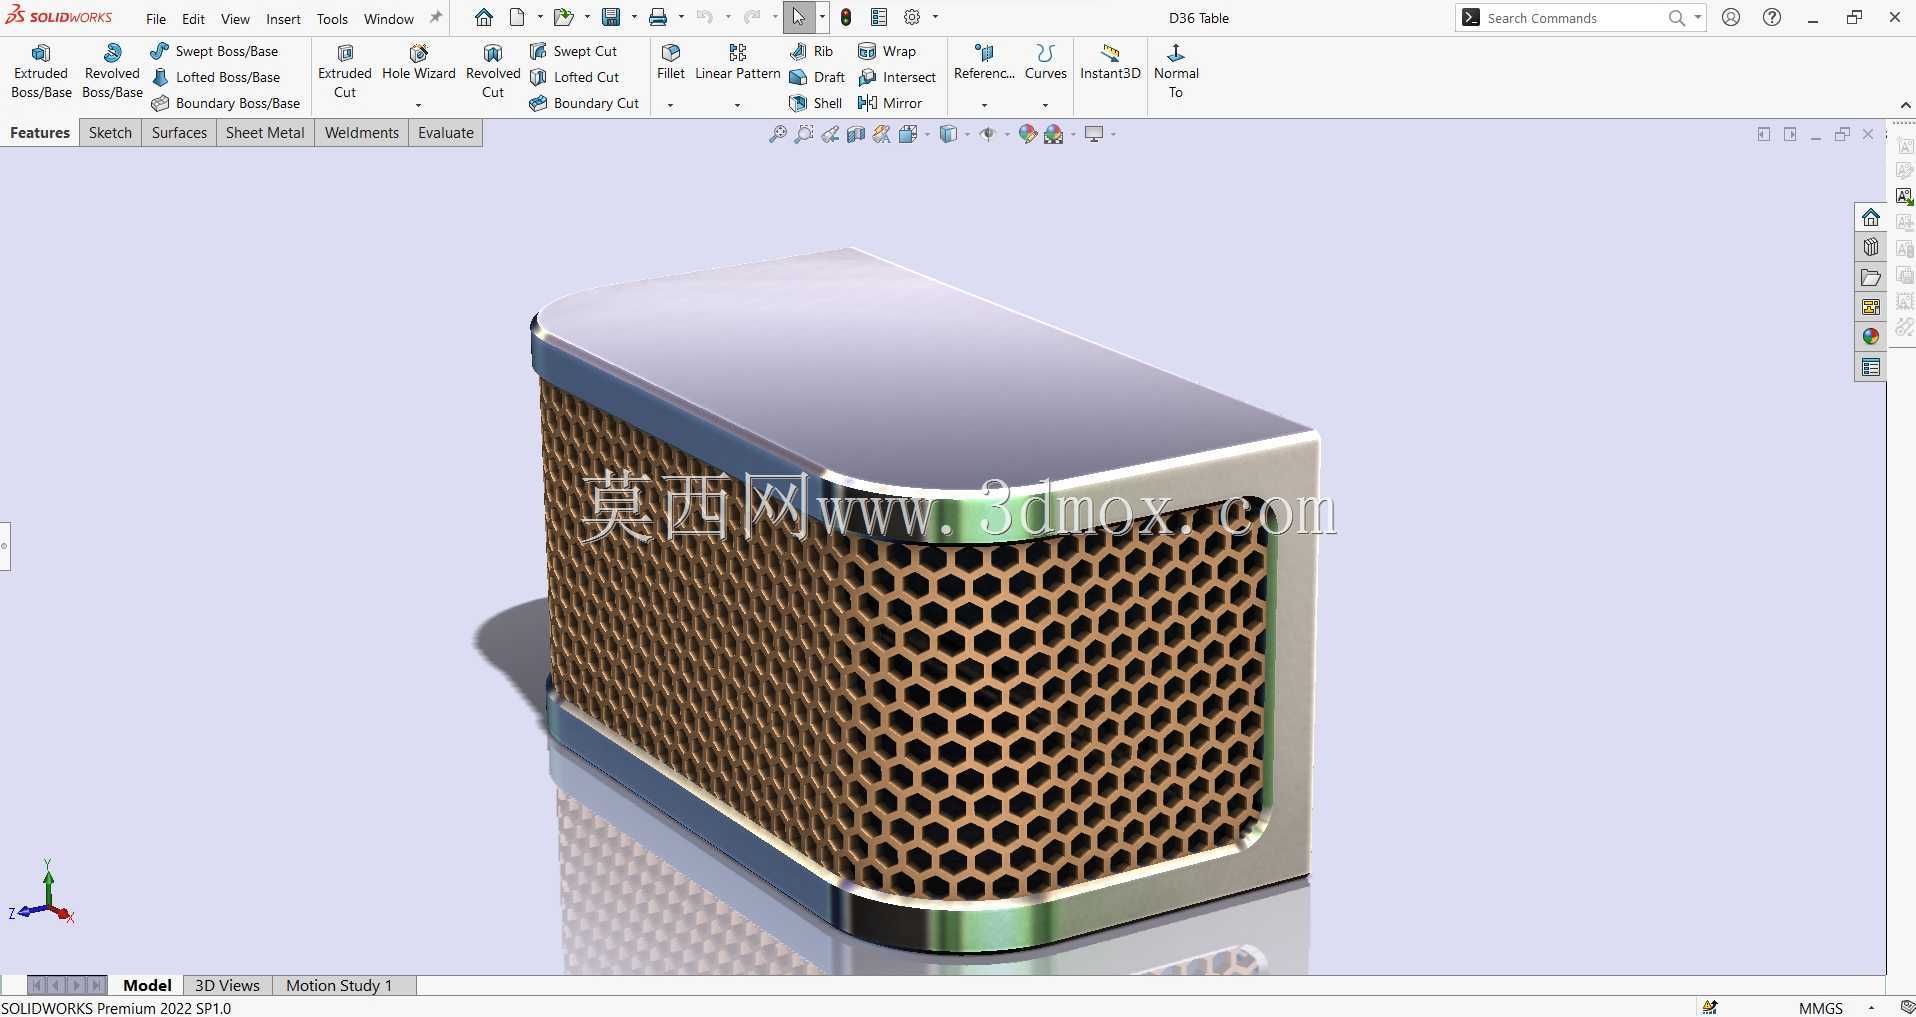Select the Rib feature
1916x1017 pixels.
point(811,51)
